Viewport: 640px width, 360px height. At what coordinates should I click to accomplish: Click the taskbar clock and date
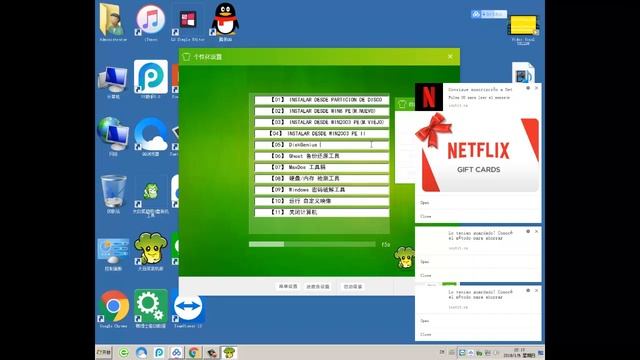point(519,353)
